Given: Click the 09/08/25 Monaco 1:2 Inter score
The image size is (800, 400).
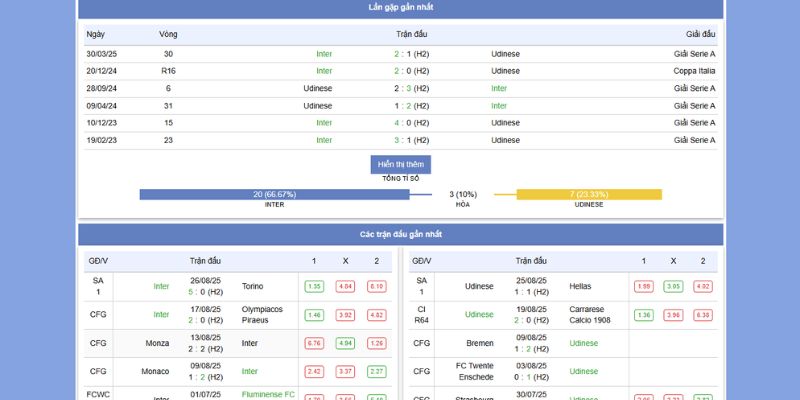Looking at the screenshot, I should pyautogui.click(x=206, y=377).
